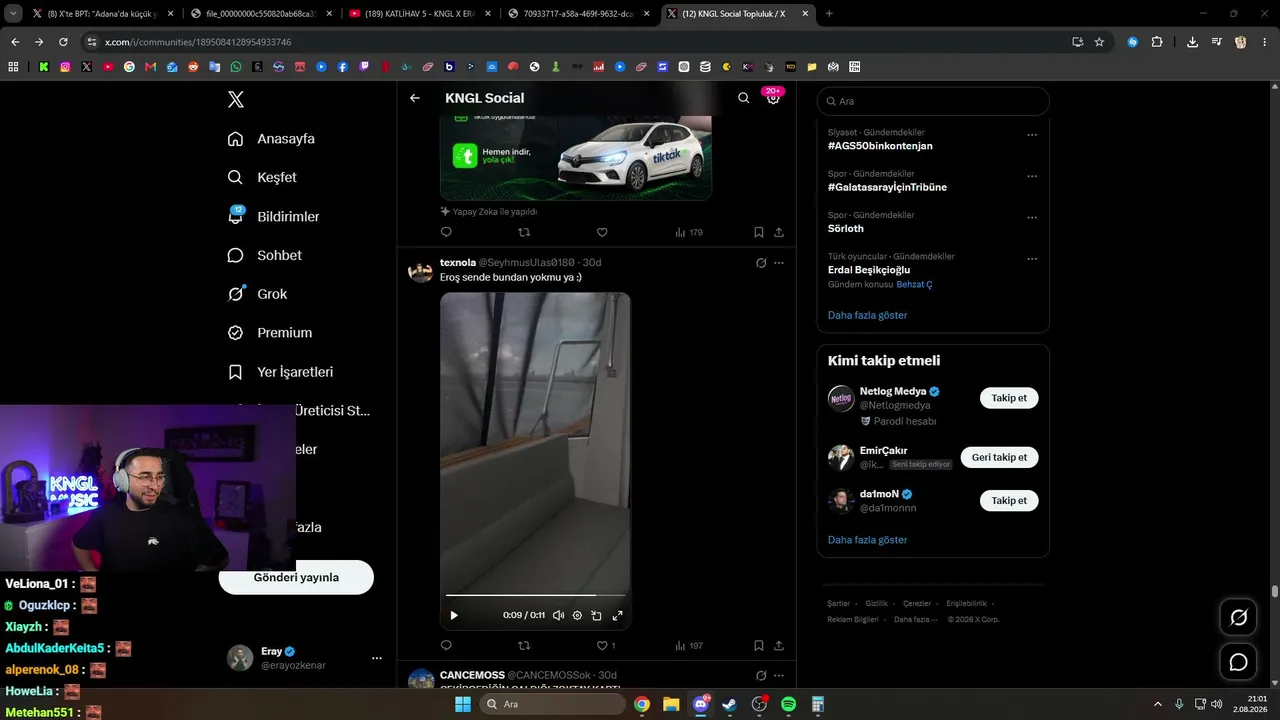Bookmark this page with star icon
The height and width of the screenshot is (720, 1280).
[1099, 42]
